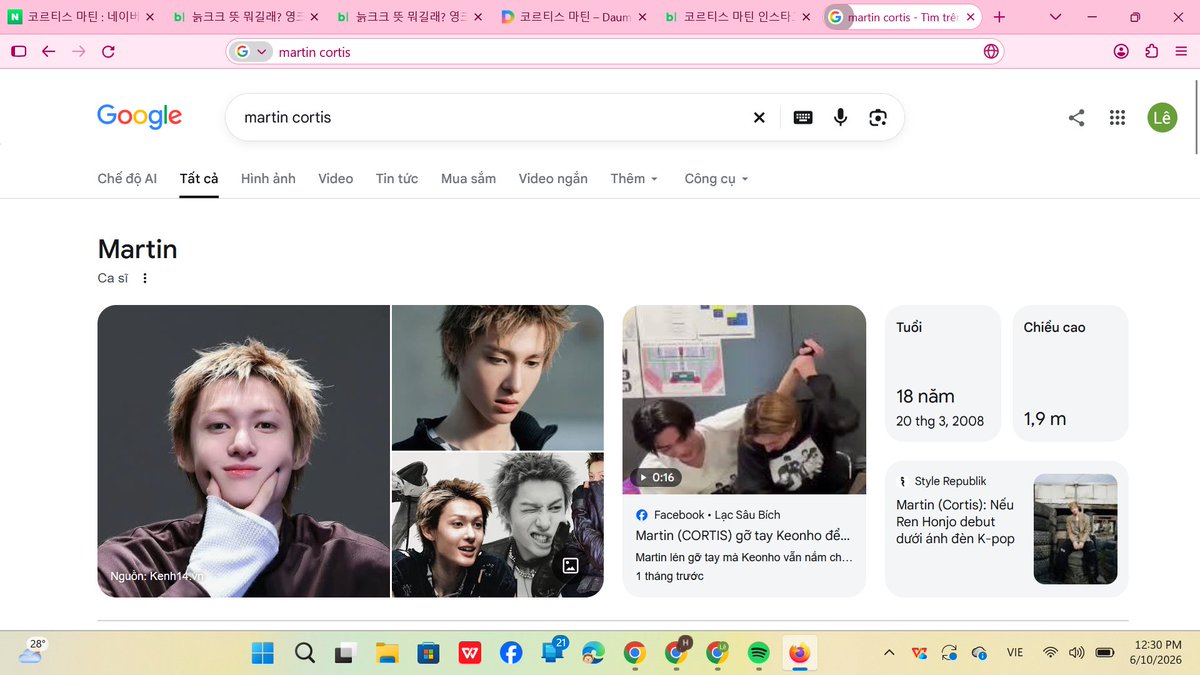Open the browser extensions menu
Viewport: 1200px width, 675px height.
tap(1152, 52)
